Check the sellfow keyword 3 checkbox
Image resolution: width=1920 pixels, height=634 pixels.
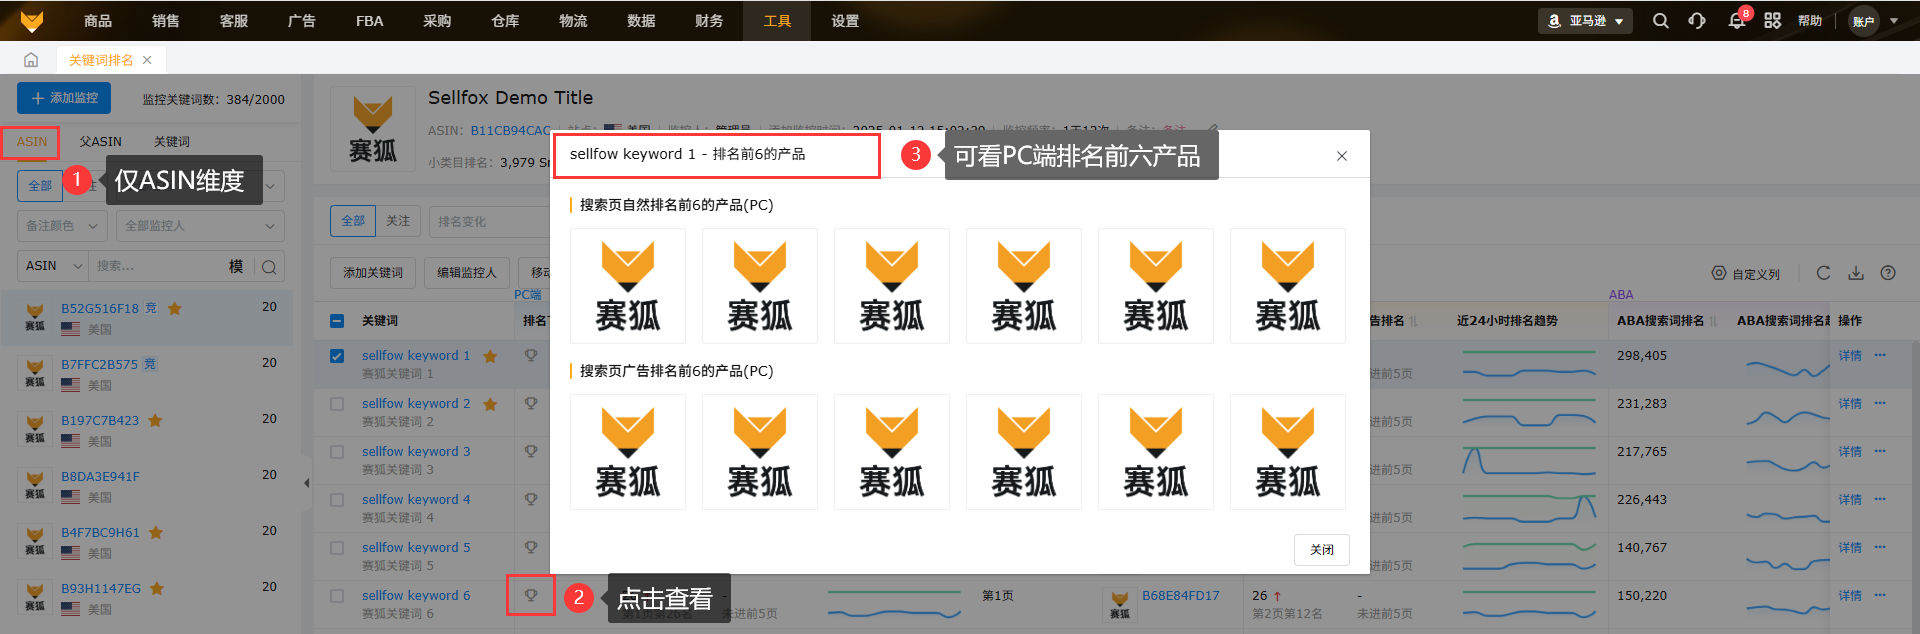click(x=337, y=452)
